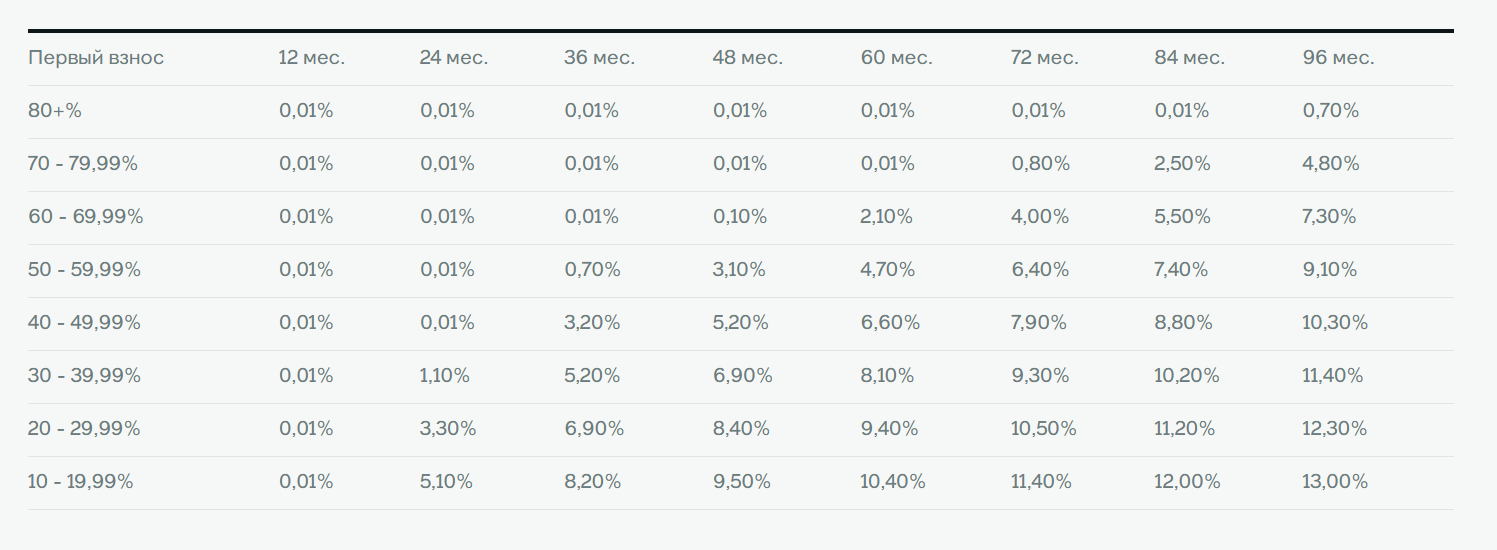Select the "12 мес." column header

(312, 58)
